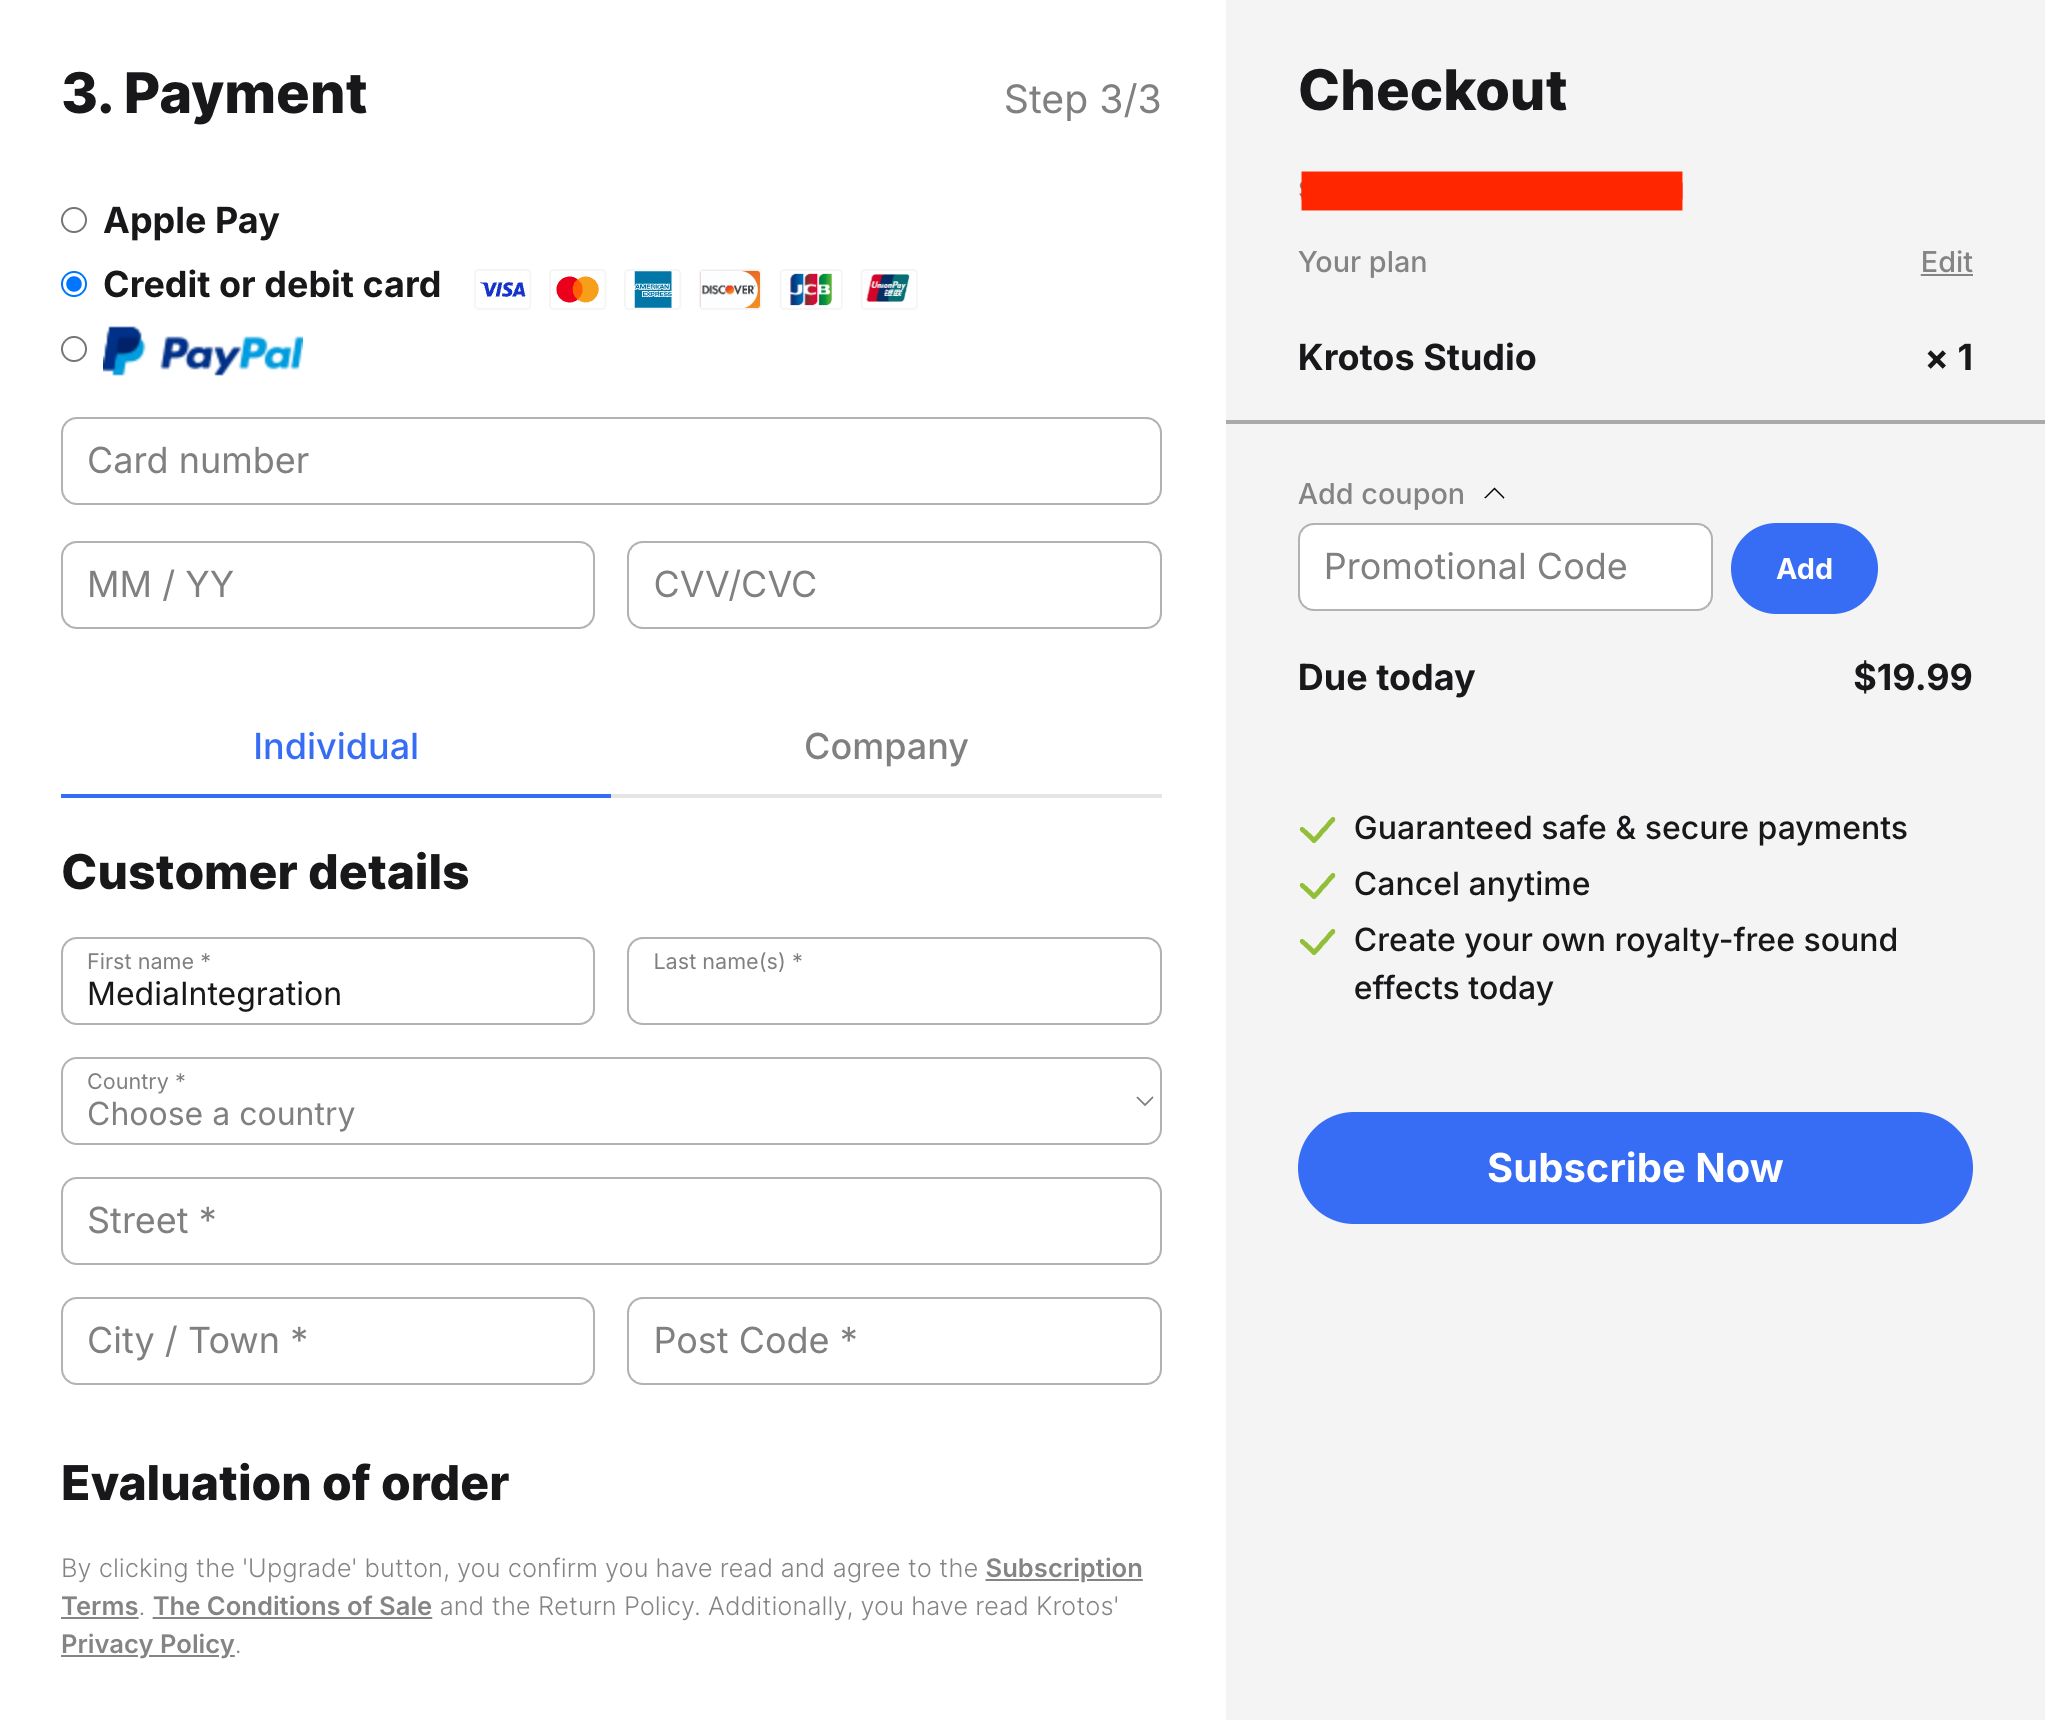Select Credit or debit card option
This screenshot has height=1720, width=2052.
[74, 285]
